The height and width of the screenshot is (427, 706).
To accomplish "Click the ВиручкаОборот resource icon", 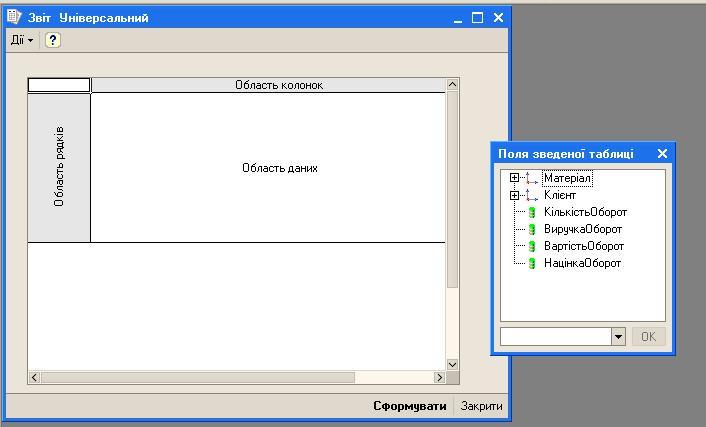I will tap(532, 229).
